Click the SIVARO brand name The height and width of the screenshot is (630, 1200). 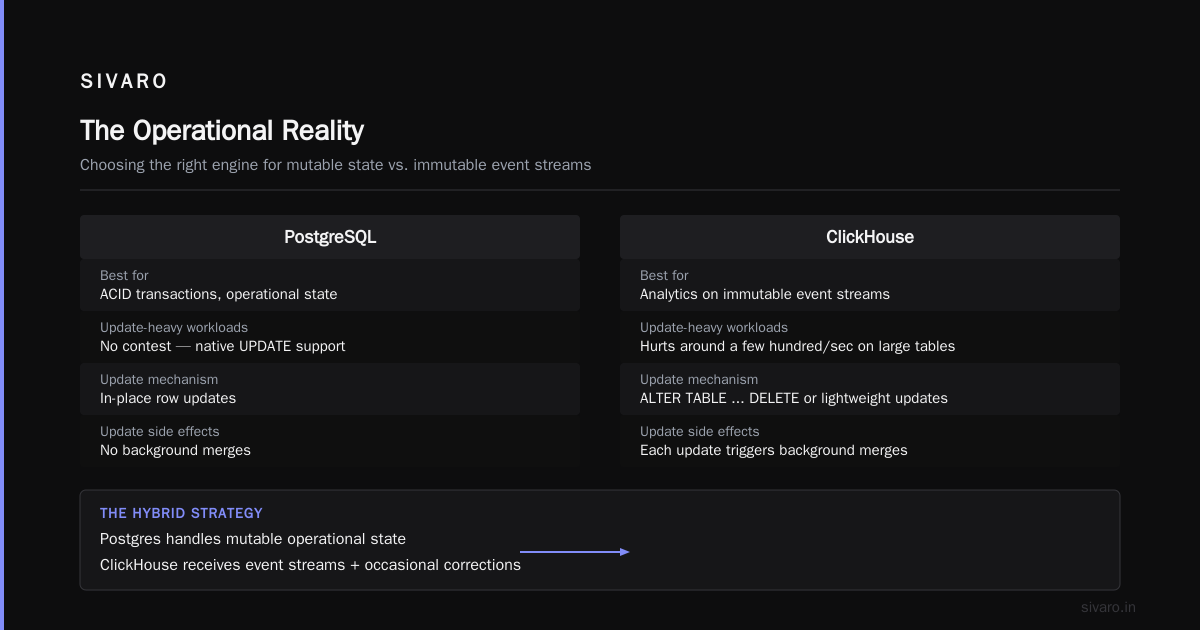124,82
